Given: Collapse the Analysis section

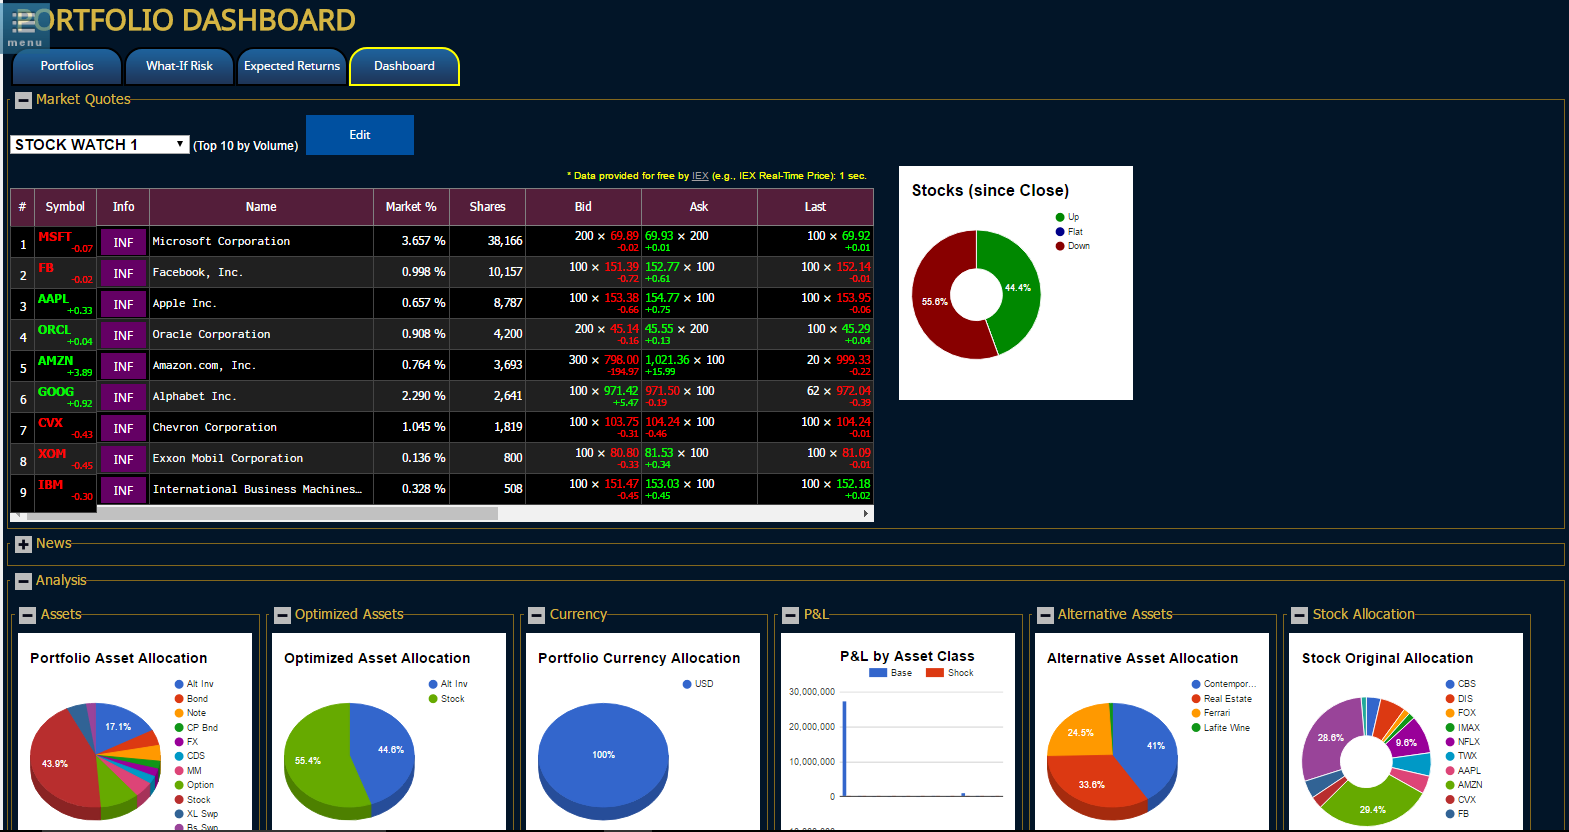Looking at the screenshot, I should (24, 581).
